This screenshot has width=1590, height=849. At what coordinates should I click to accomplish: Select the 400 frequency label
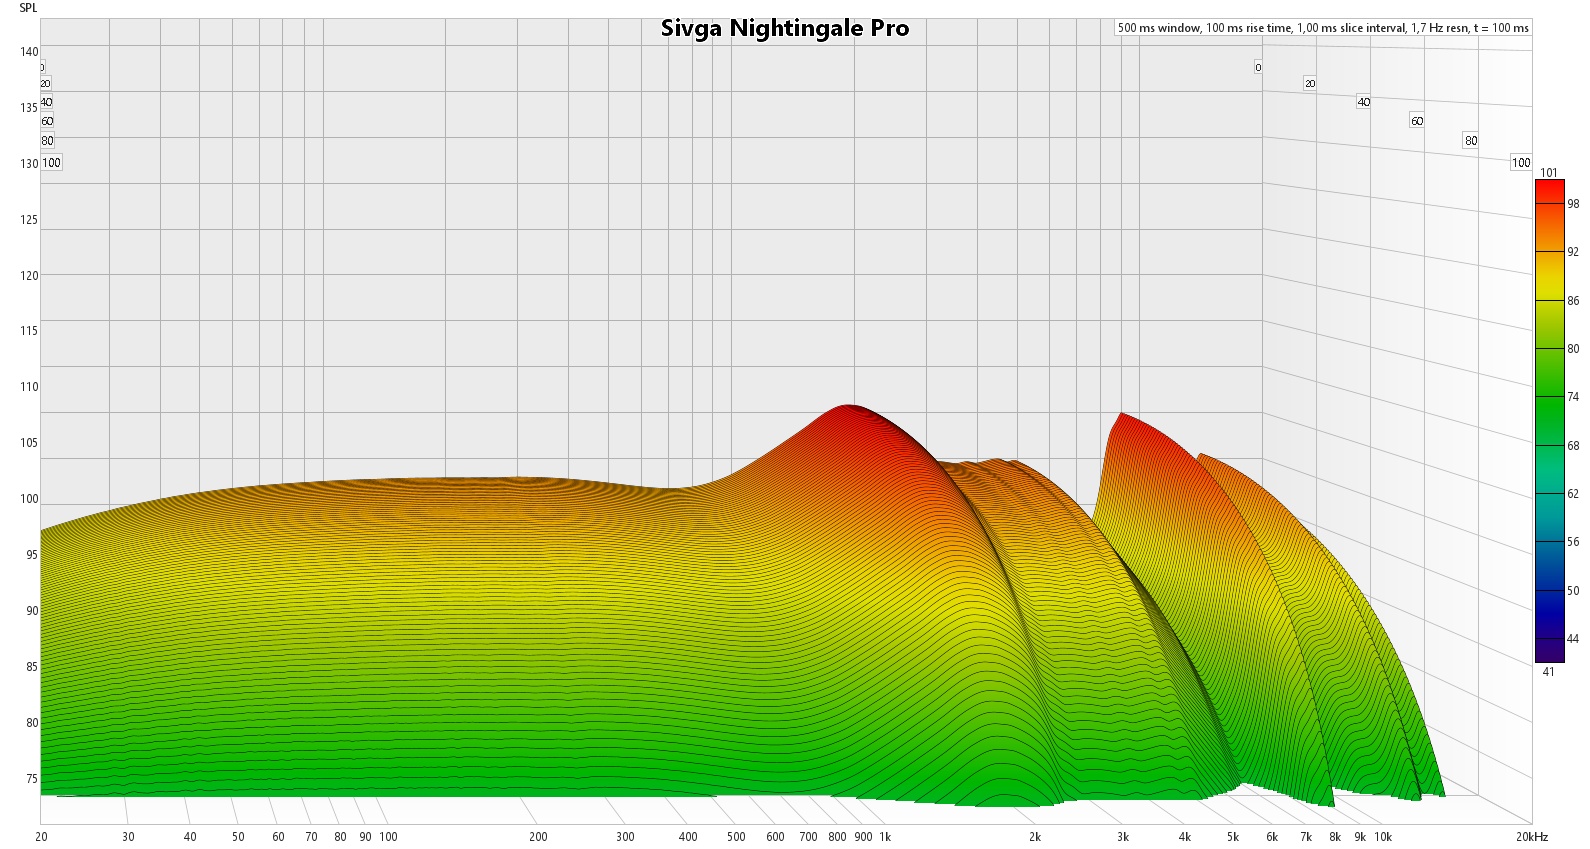688,837
